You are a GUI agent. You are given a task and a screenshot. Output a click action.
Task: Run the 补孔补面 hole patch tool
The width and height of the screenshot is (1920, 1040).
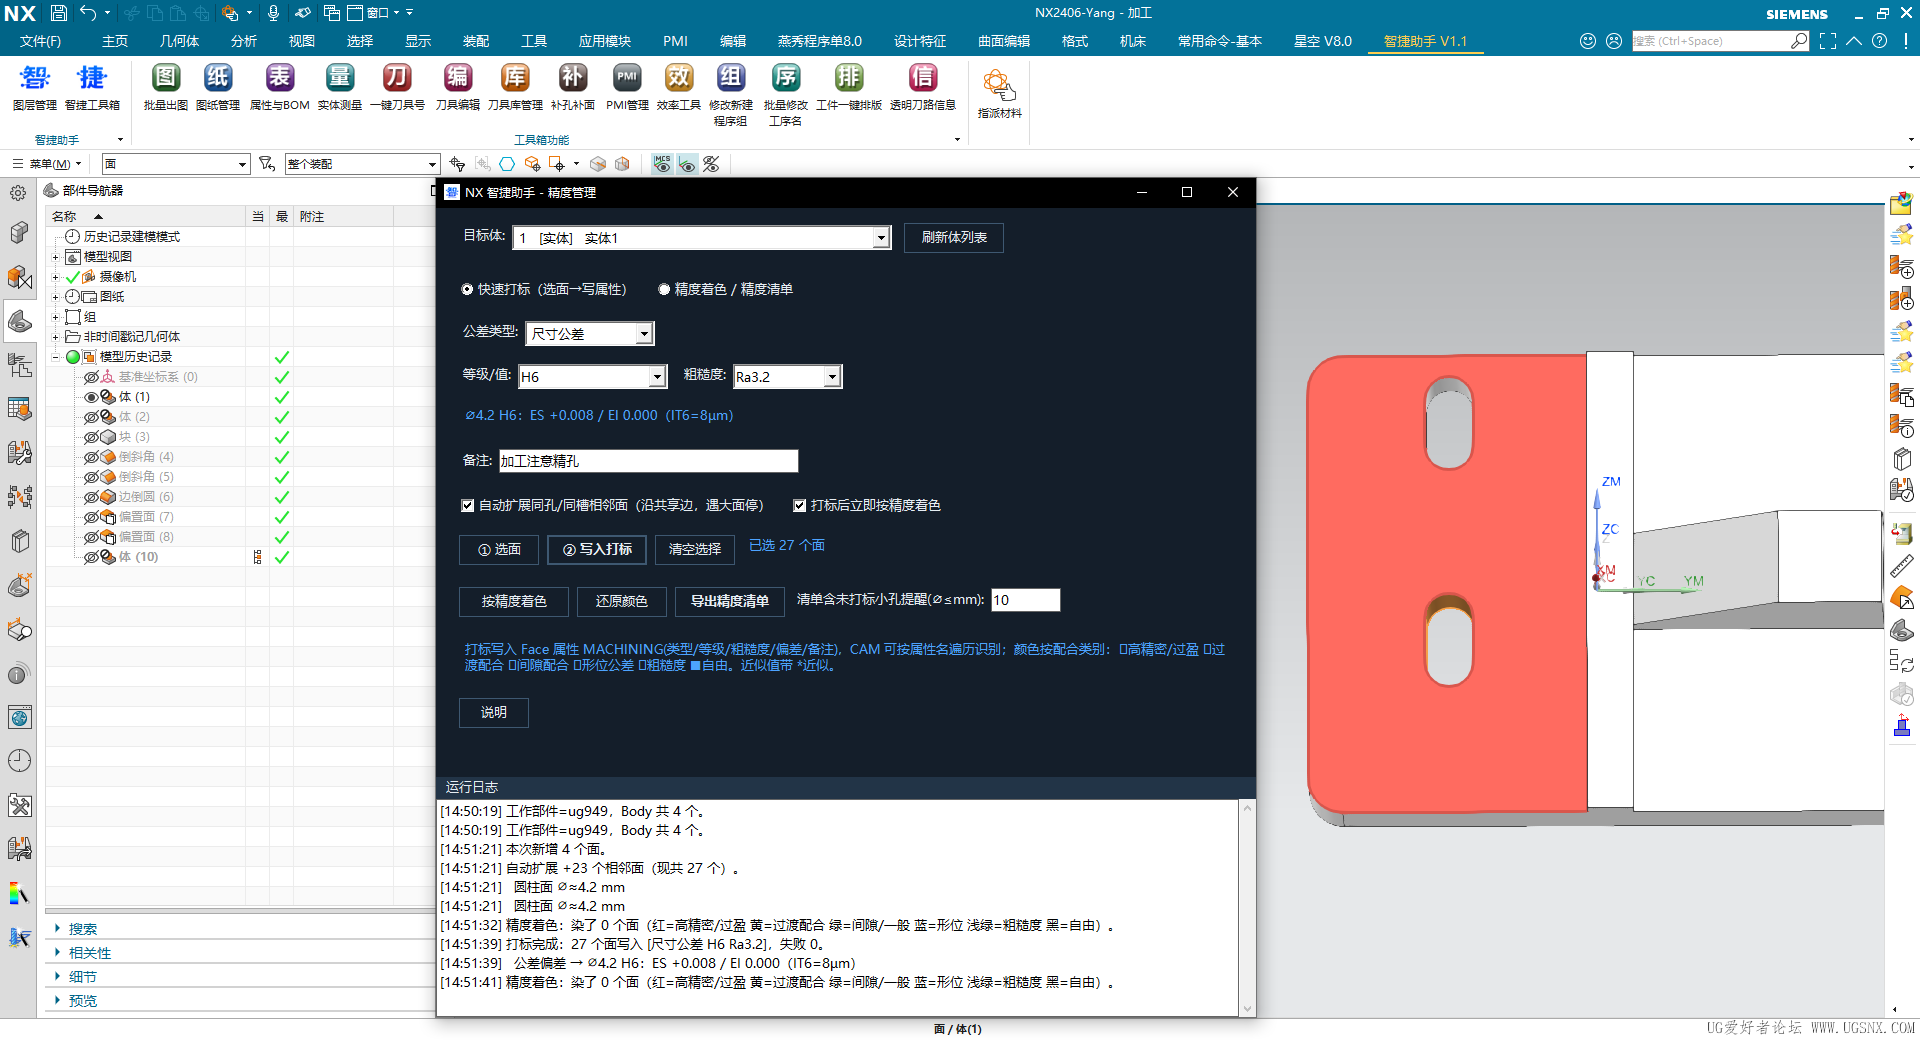click(573, 86)
